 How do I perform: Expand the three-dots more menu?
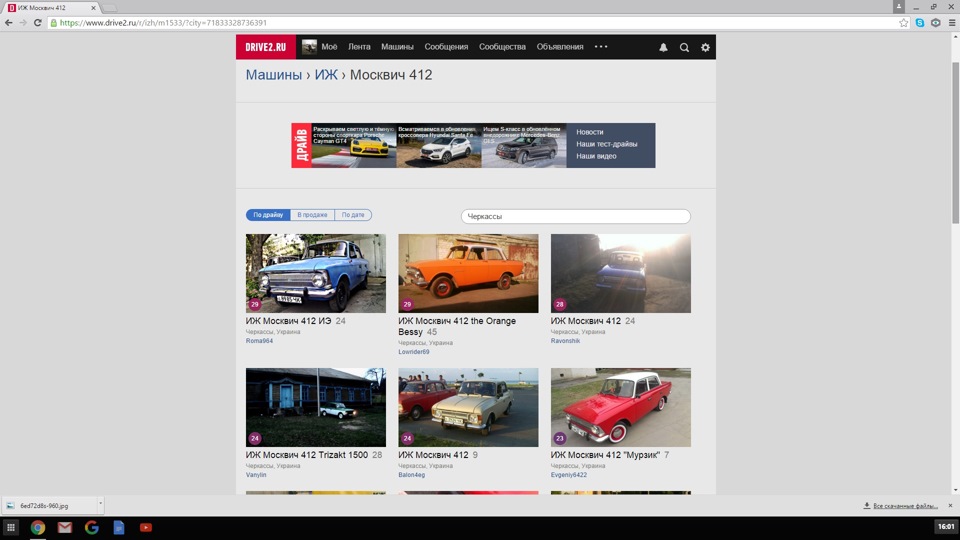601,47
